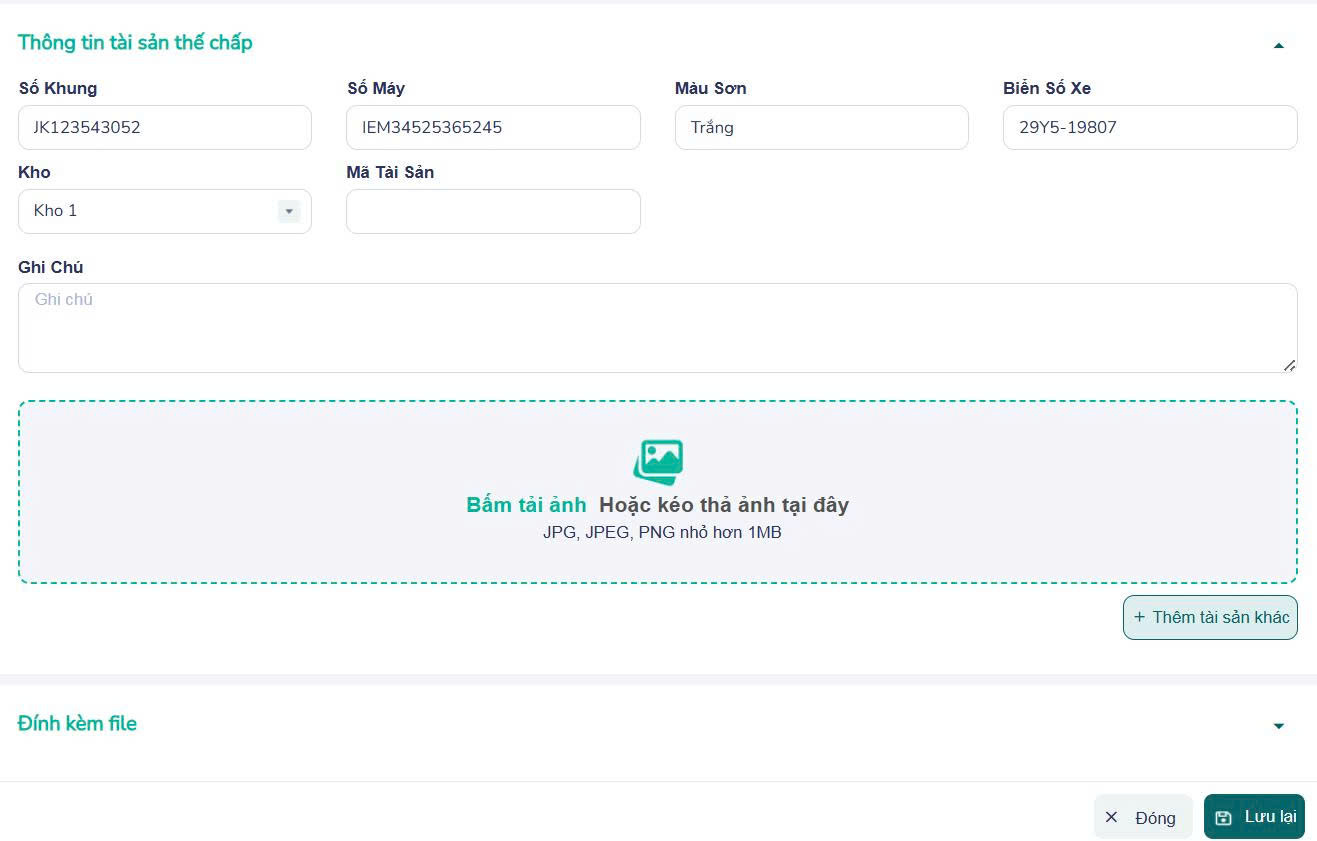This screenshot has width=1317, height=841.
Task: Collapse the Thông tin tài sản thế chấp section
Action: (x=1278, y=45)
